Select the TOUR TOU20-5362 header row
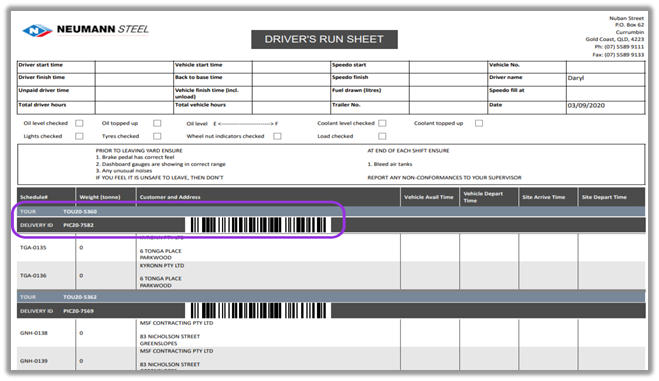 coord(331,297)
